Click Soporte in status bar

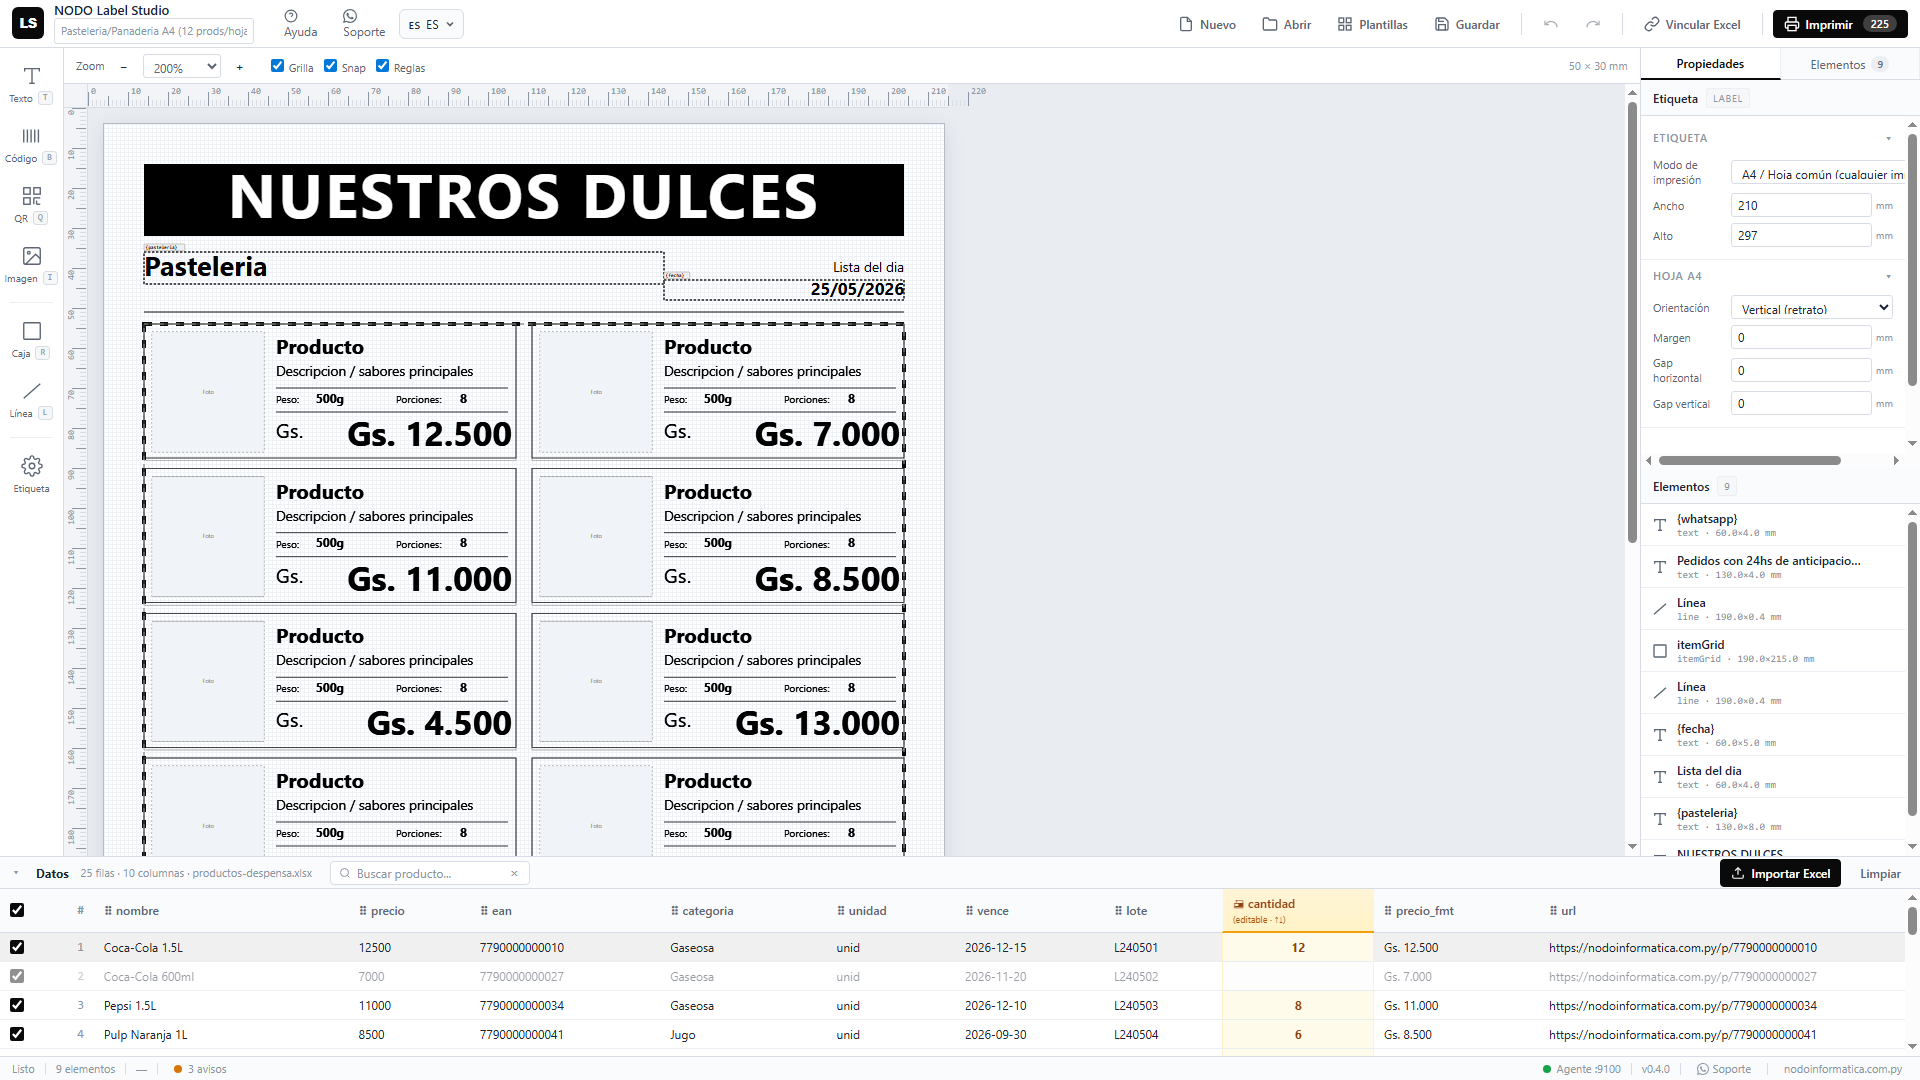1724,1069
